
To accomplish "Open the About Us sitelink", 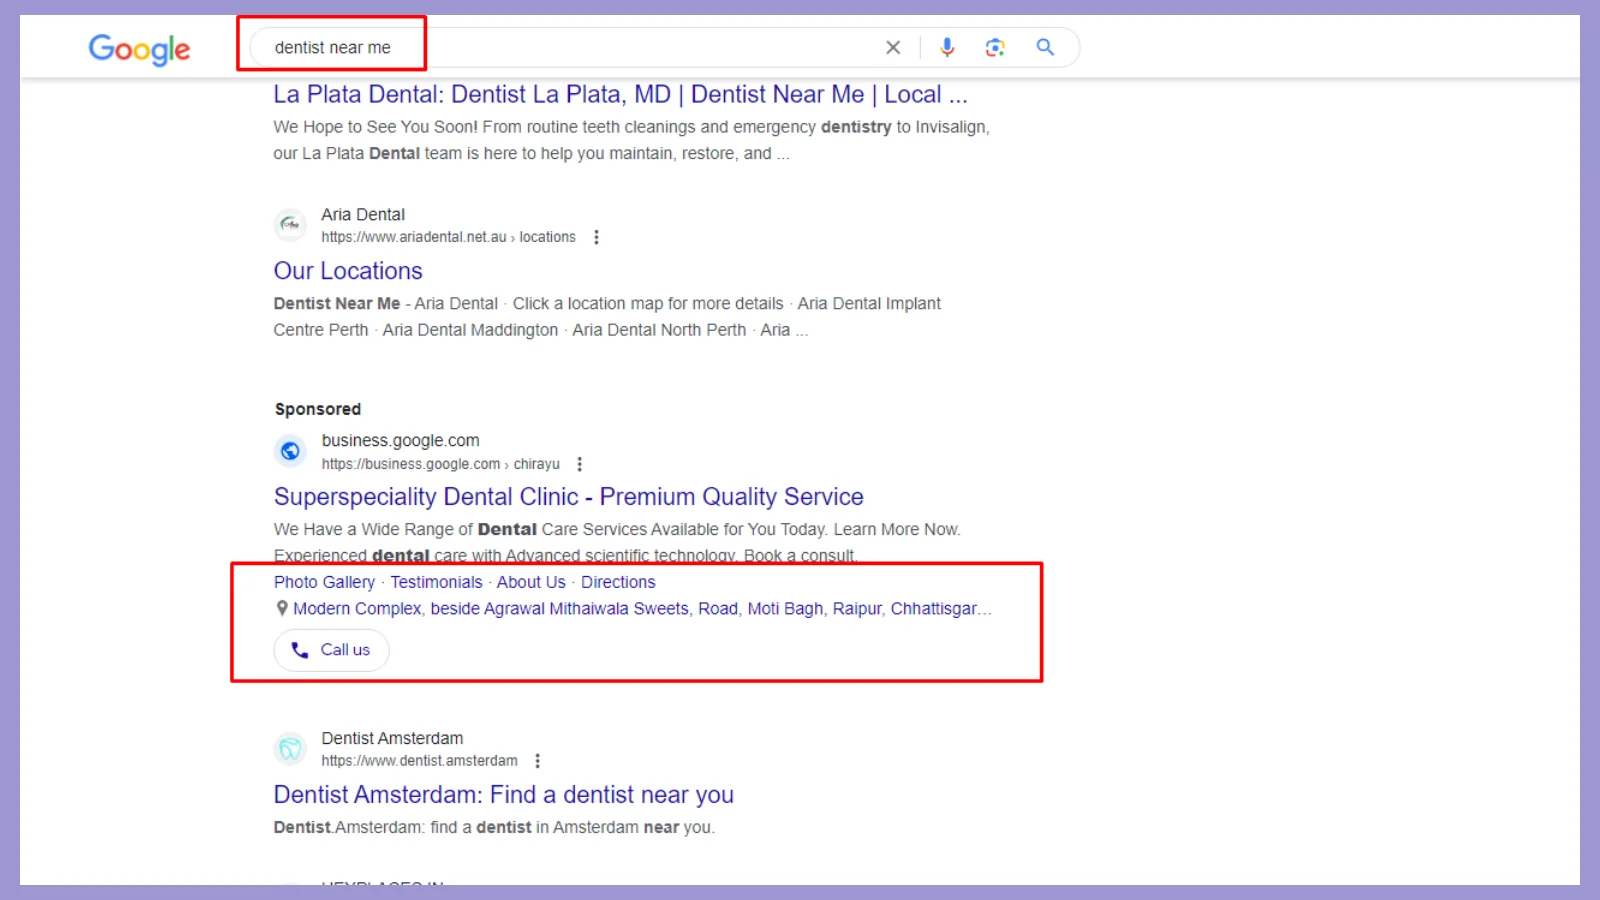I will [531, 582].
